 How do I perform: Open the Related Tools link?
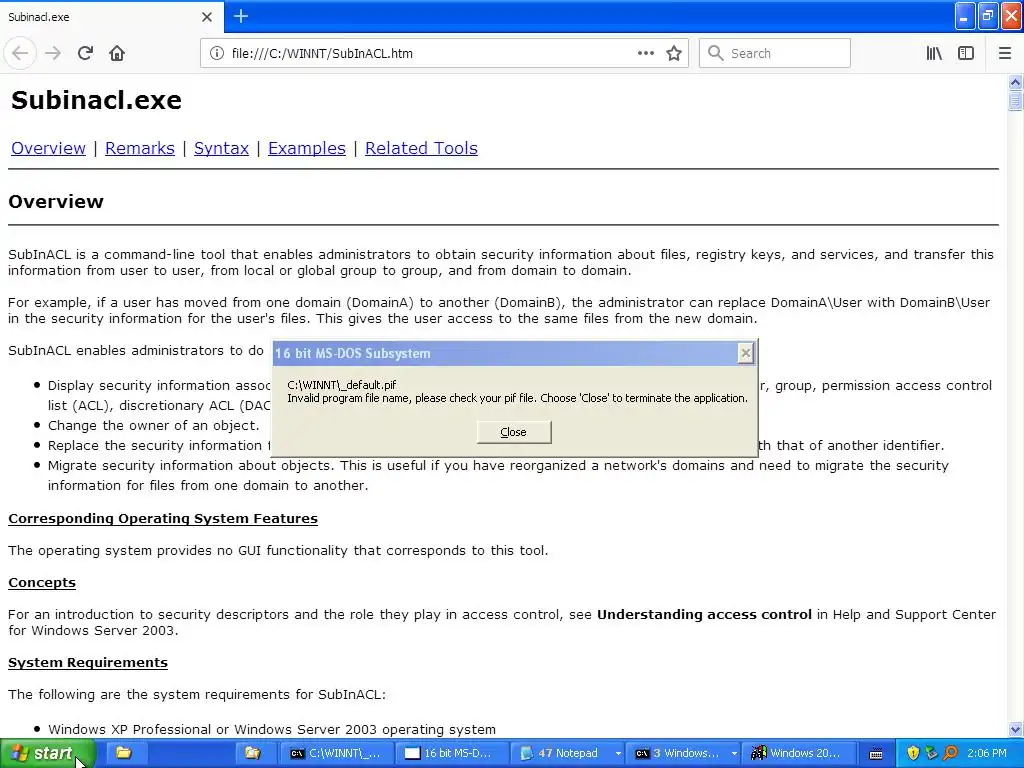(x=421, y=148)
